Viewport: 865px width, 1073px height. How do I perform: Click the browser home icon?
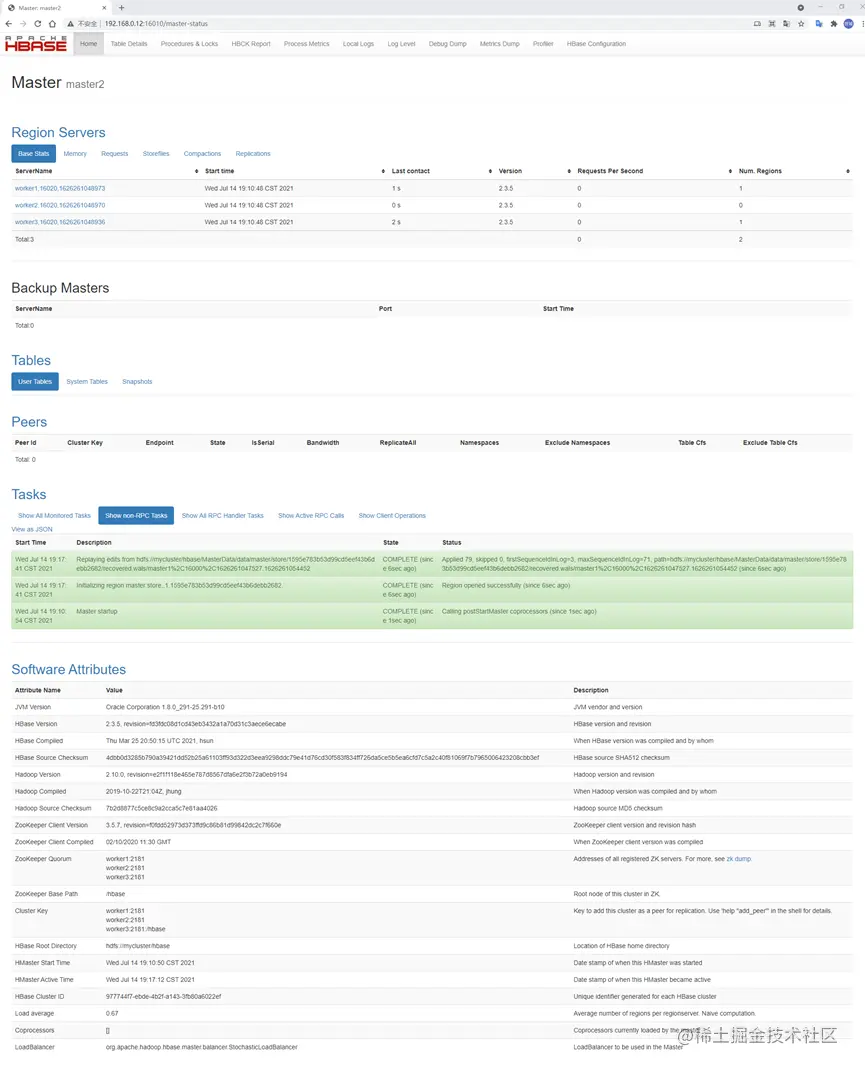(x=52, y=23)
